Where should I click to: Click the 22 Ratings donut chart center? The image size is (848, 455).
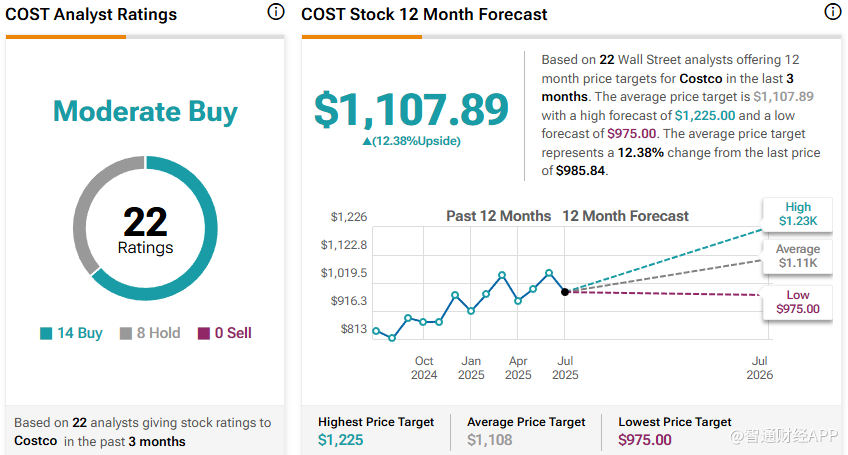point(145,229)
